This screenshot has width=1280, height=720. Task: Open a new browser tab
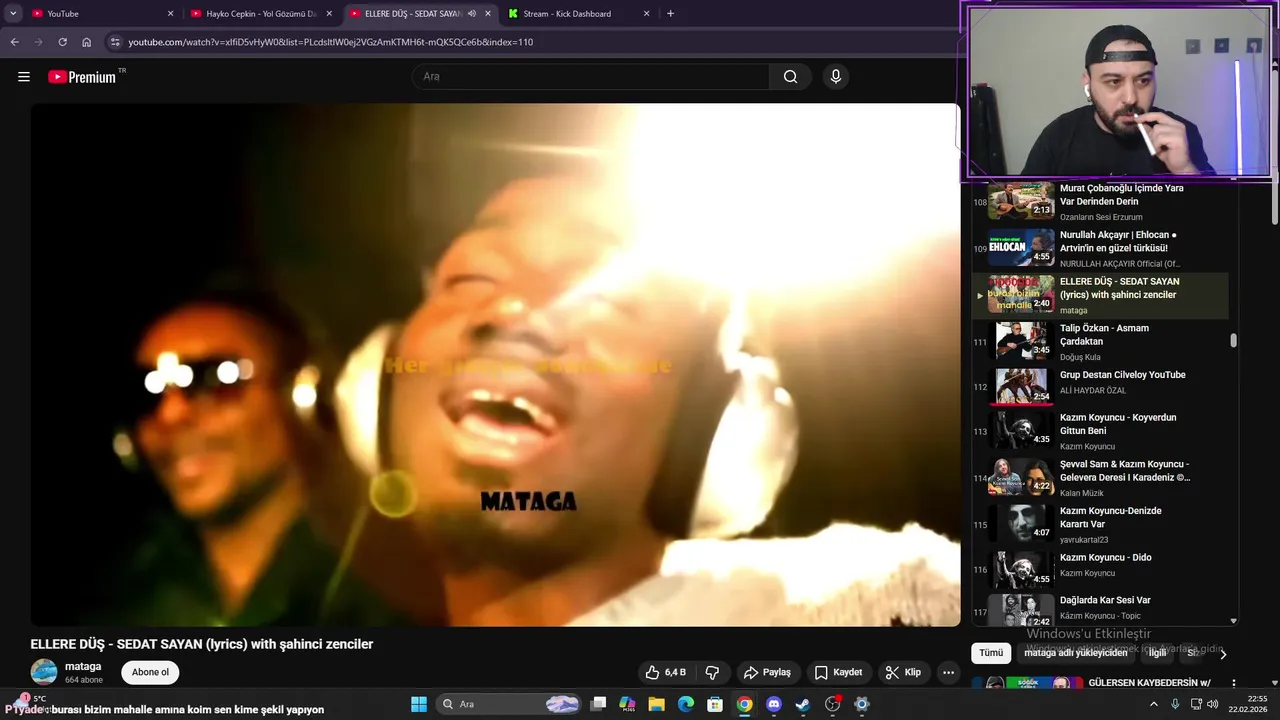[x=670, y=14]
